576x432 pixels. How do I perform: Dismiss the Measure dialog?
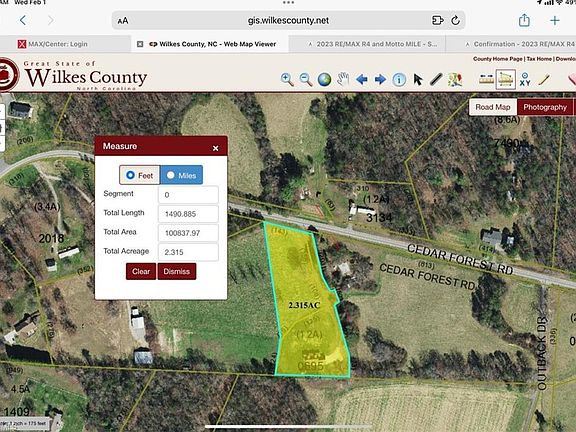pos(177,271)
